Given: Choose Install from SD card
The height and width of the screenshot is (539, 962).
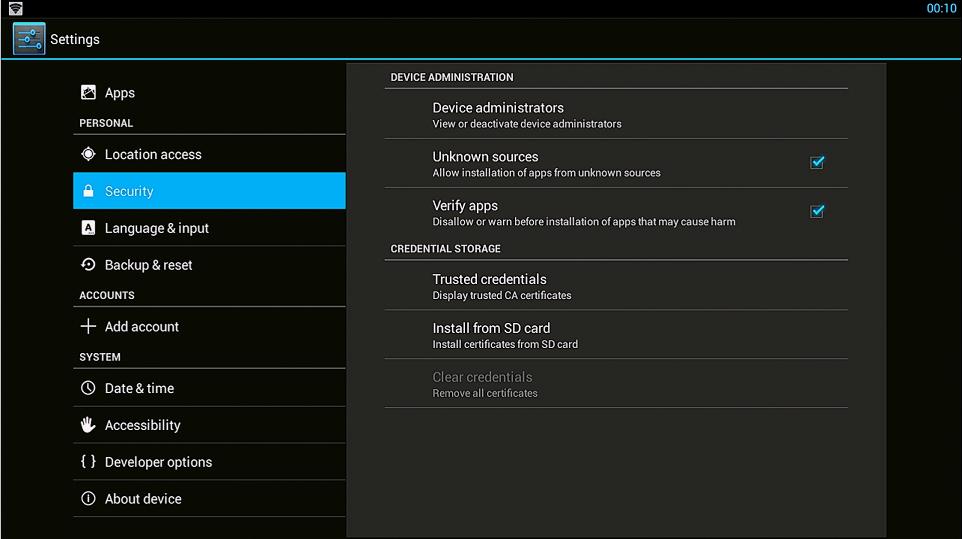Looking at the screenshot, I should coord(616,335).
